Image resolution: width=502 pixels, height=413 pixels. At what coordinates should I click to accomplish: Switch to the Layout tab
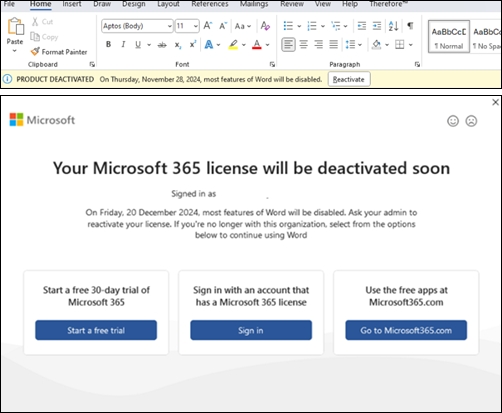168,4
